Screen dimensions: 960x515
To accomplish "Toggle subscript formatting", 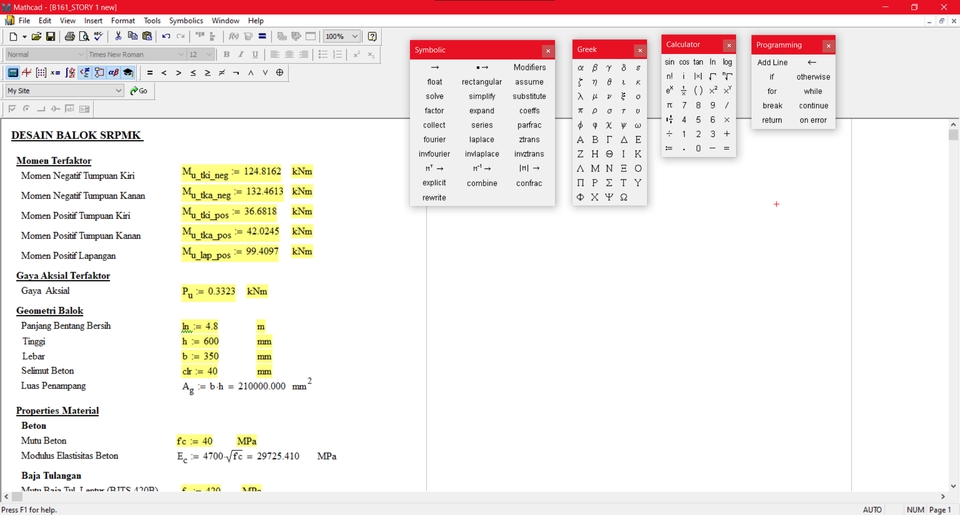I will [371, 55].
